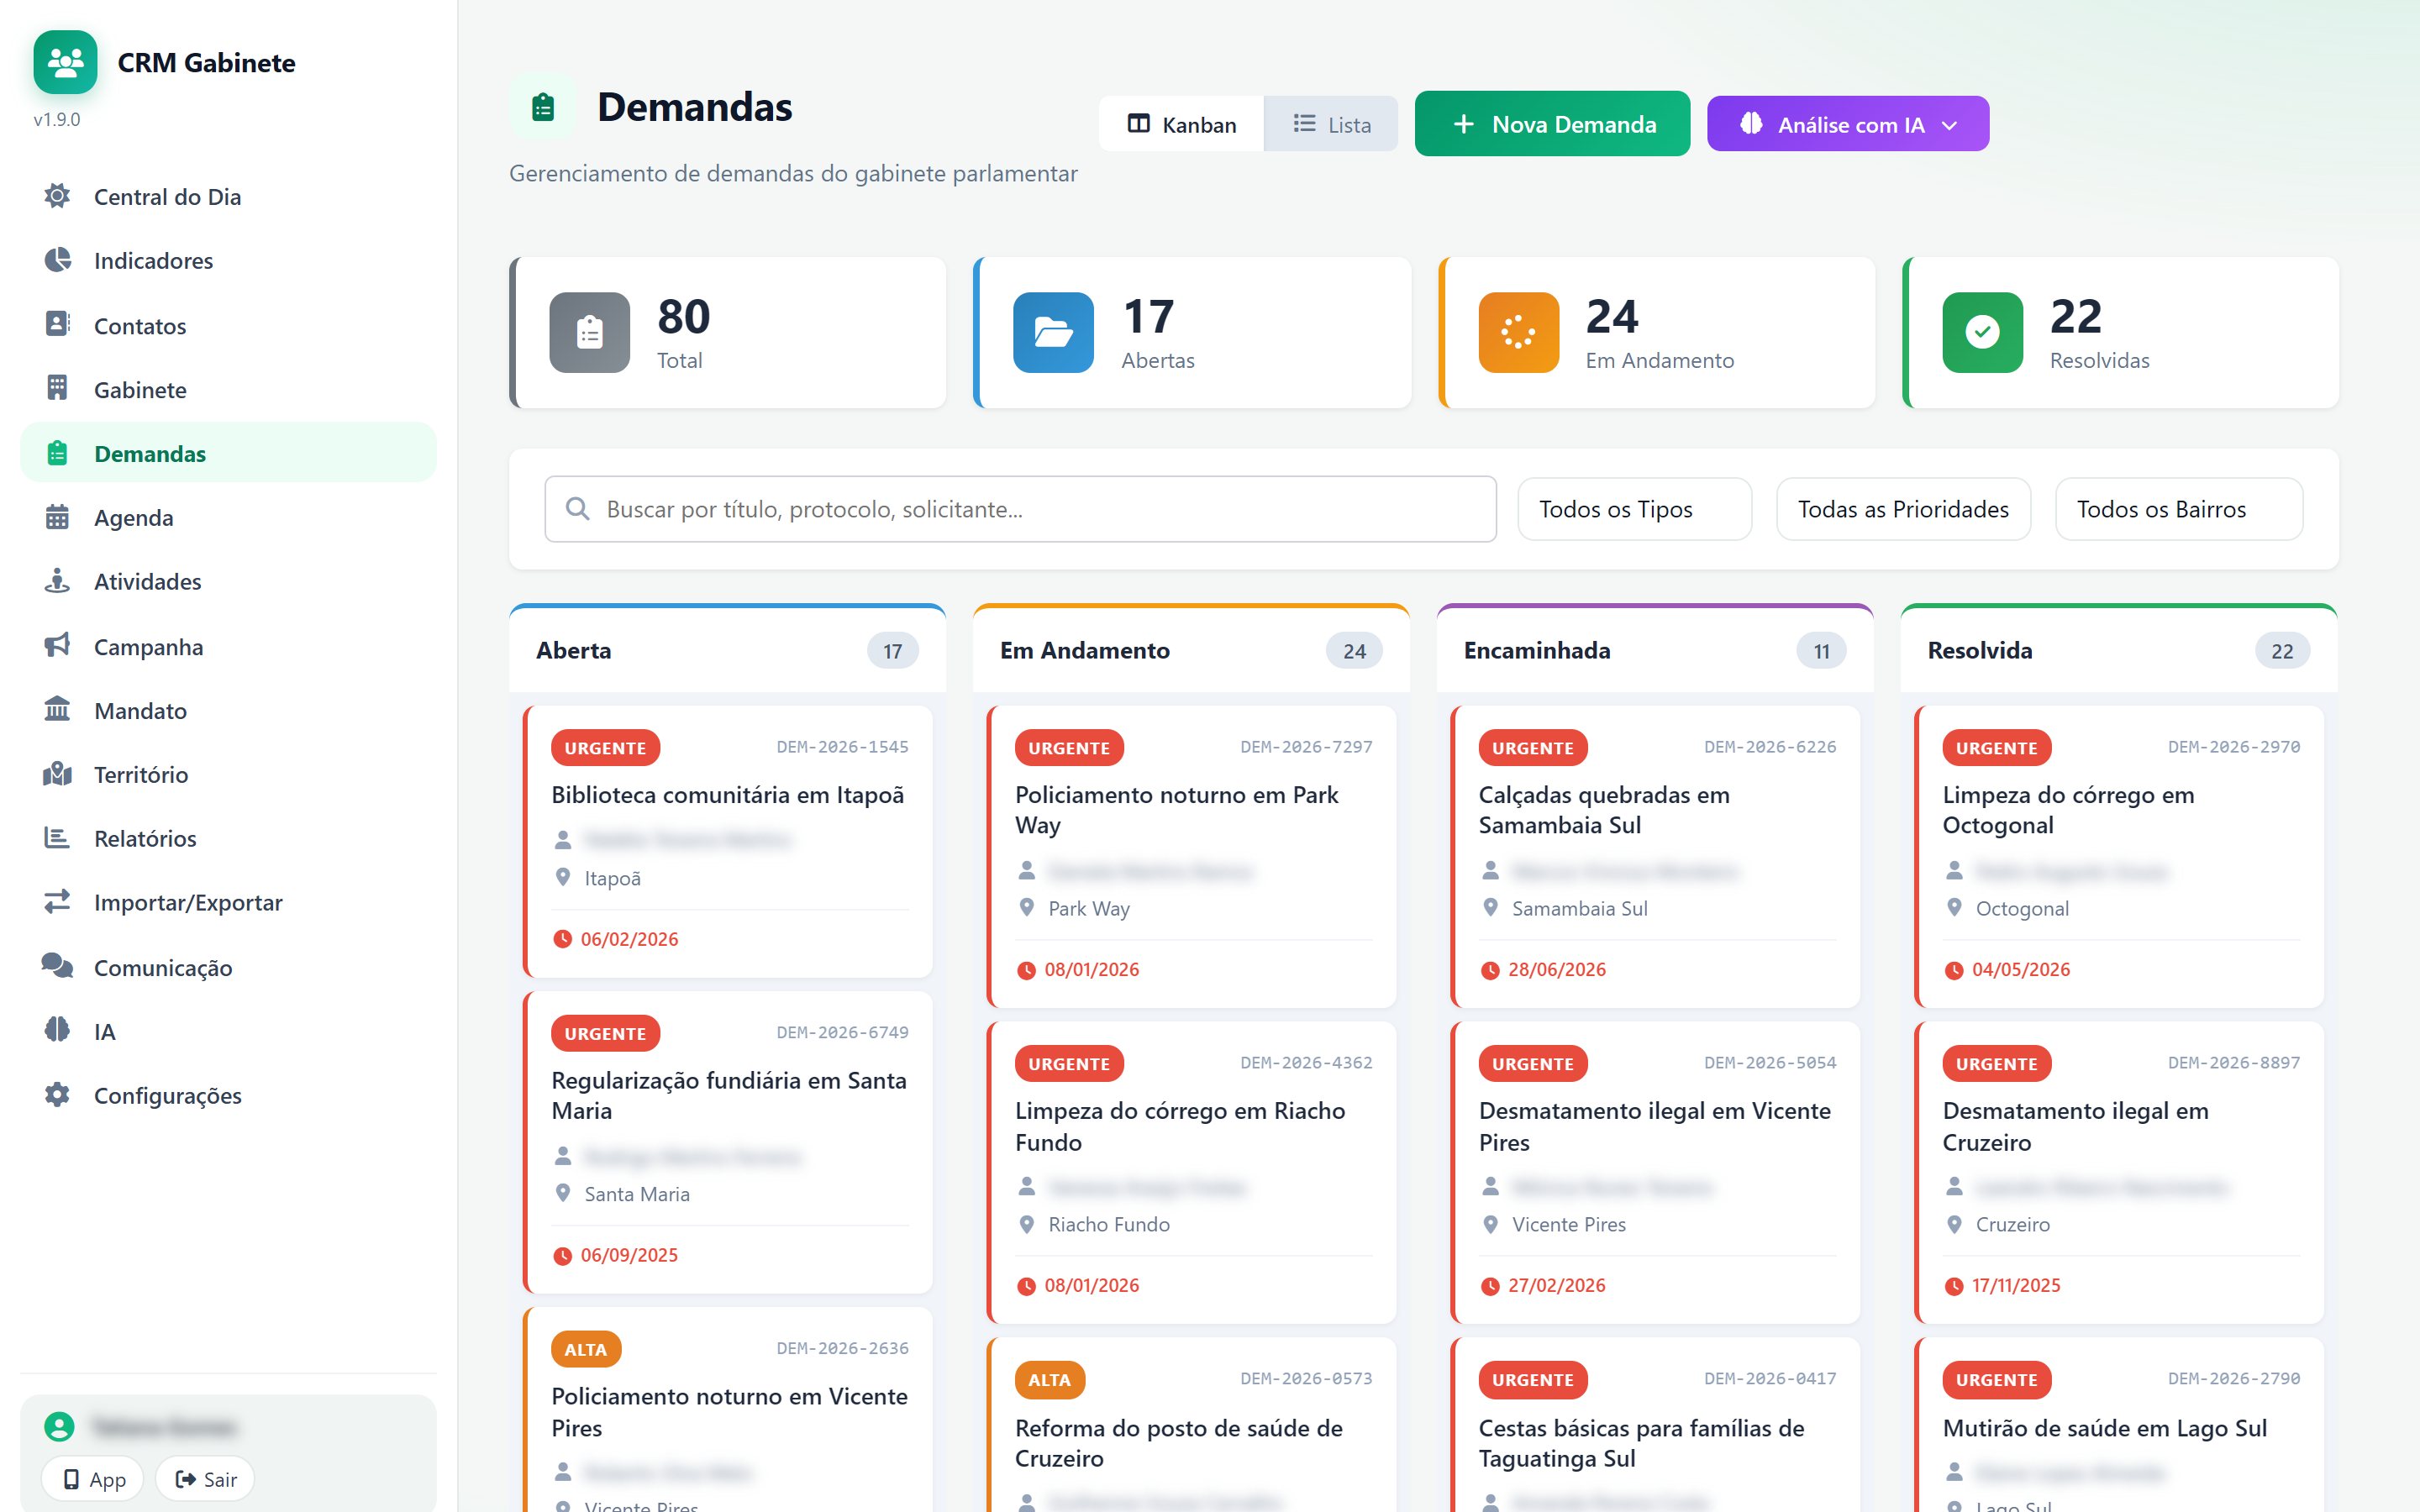Open Todos os Bairros filter
2420x1512 pixels.
pyautogui.click(x=2179, y=509)
